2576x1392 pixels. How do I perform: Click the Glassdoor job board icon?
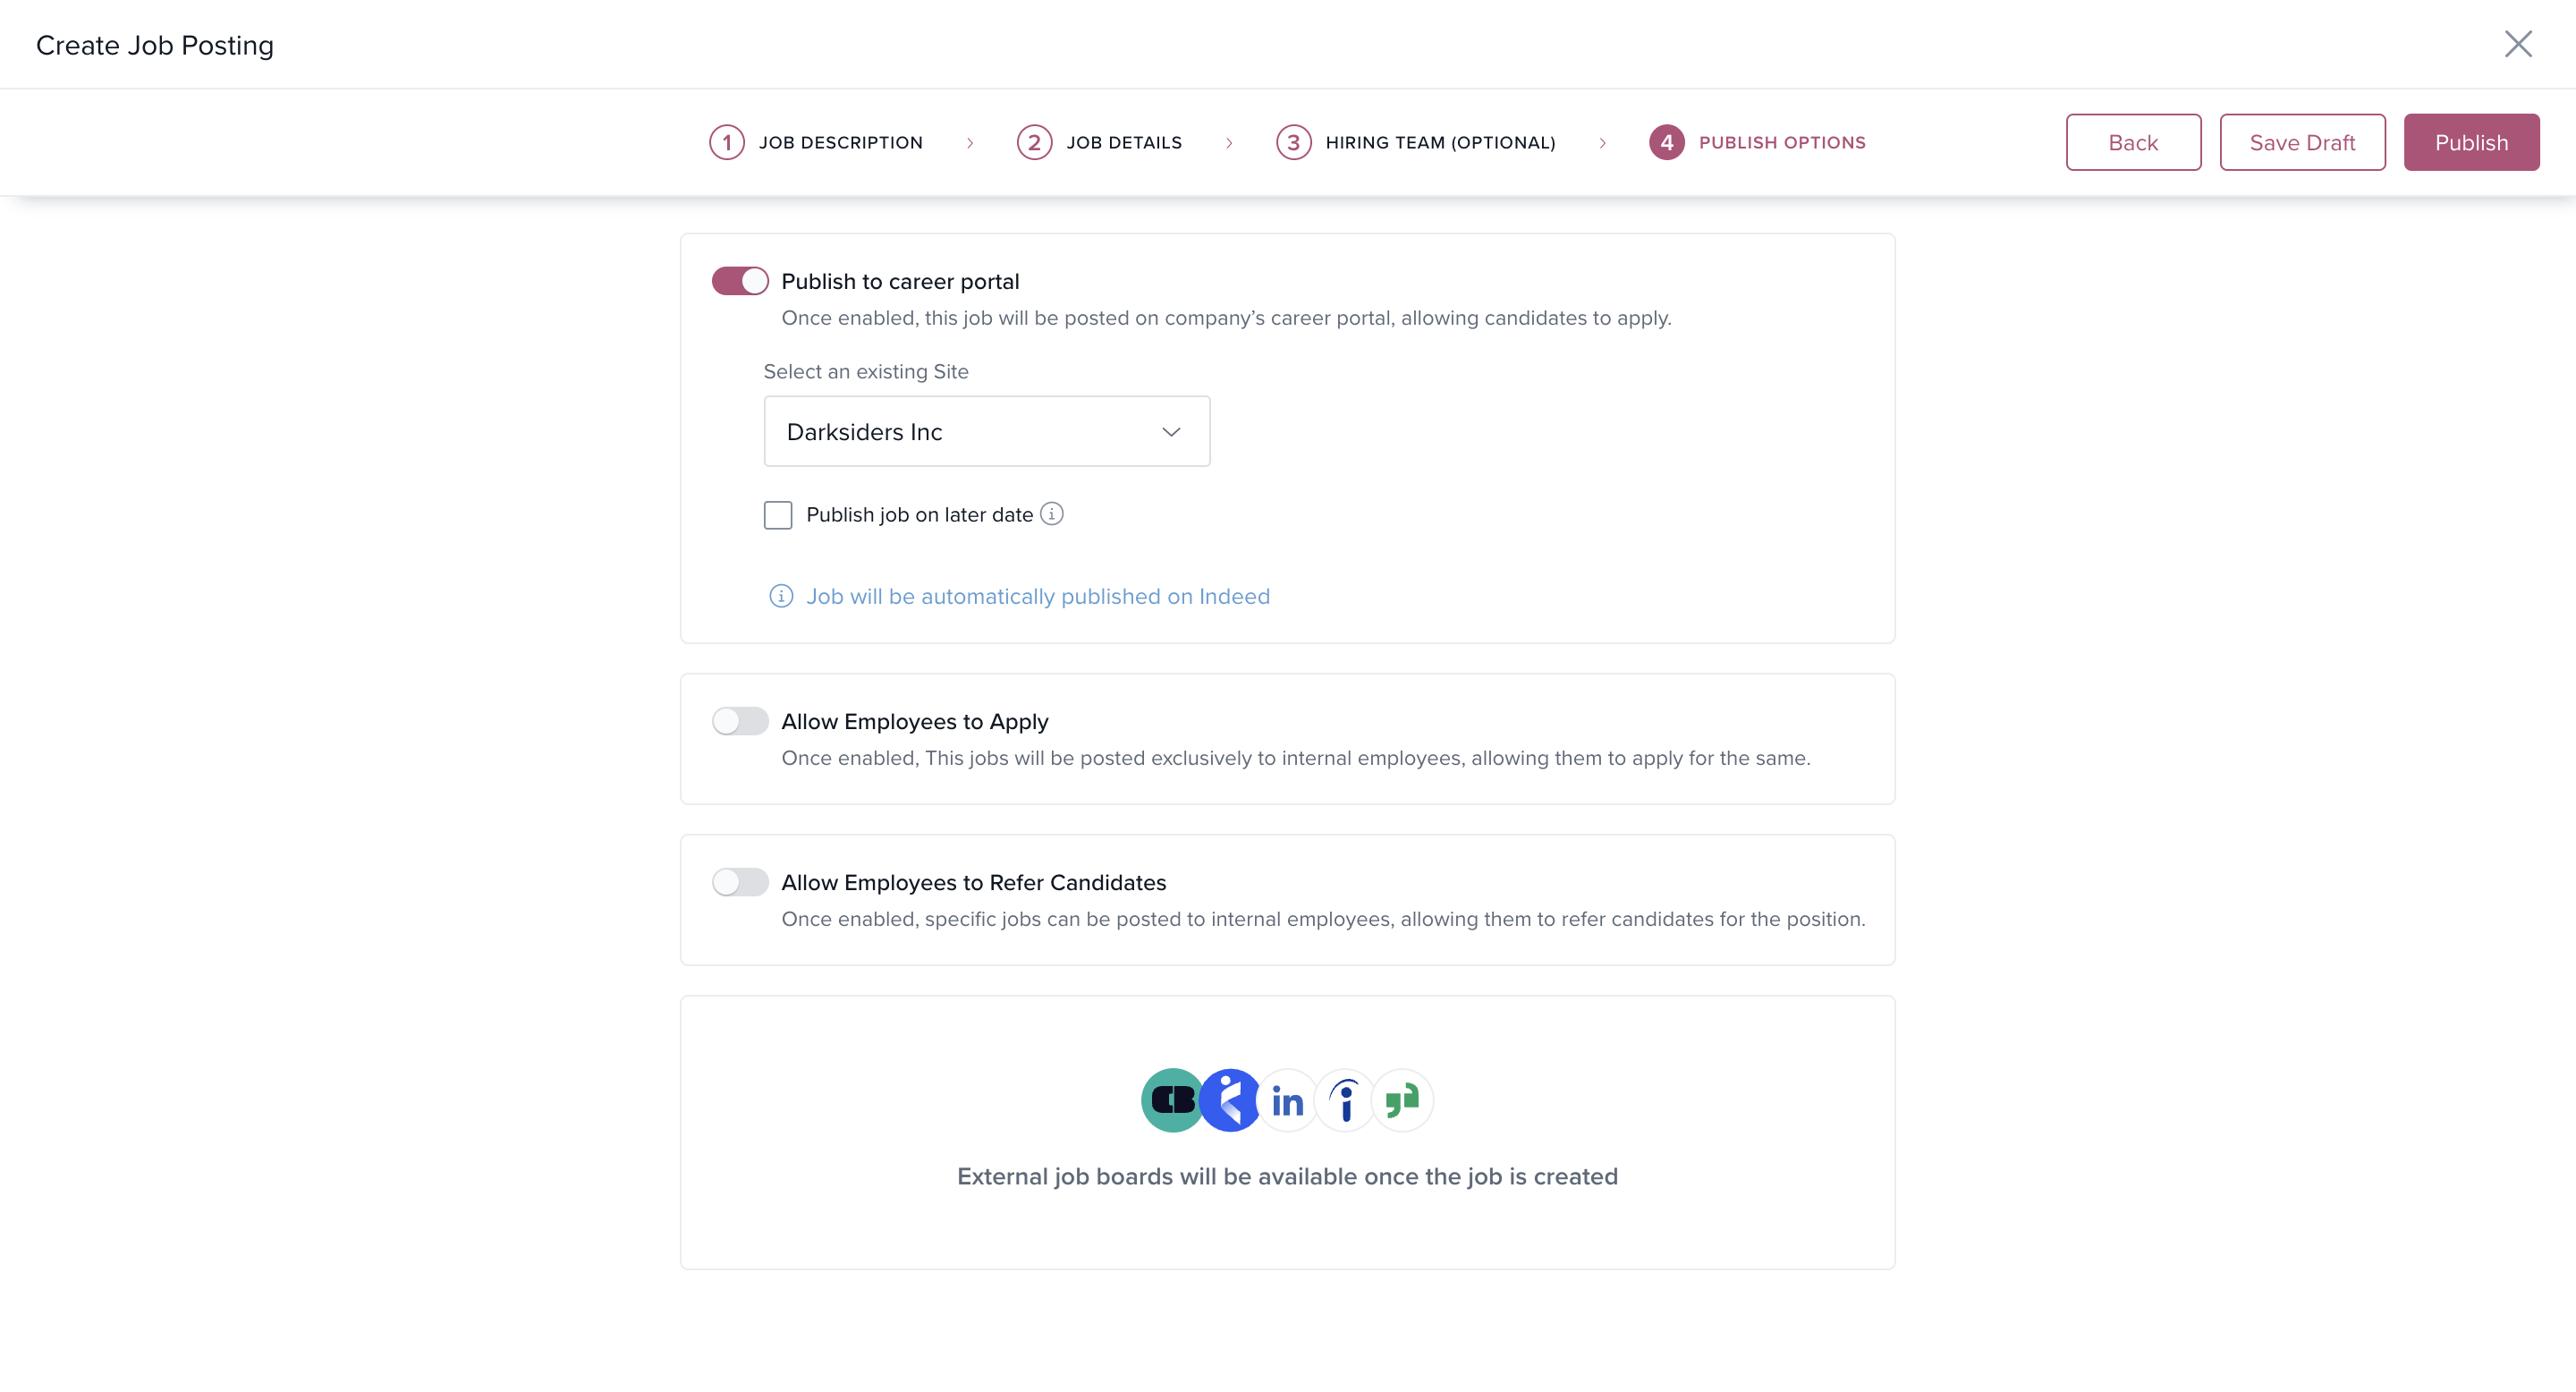point(1402,1100)
